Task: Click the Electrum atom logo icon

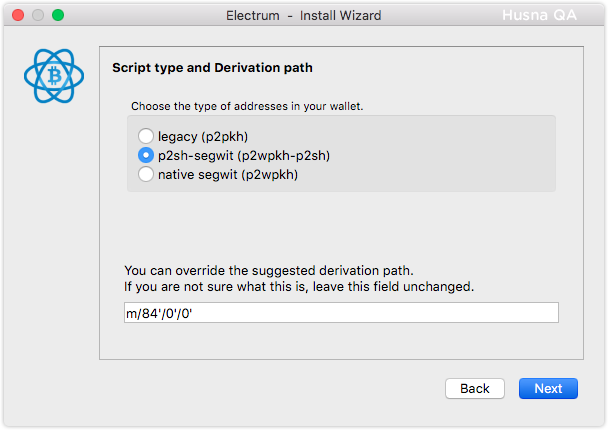Action: (x=54, y=76)
